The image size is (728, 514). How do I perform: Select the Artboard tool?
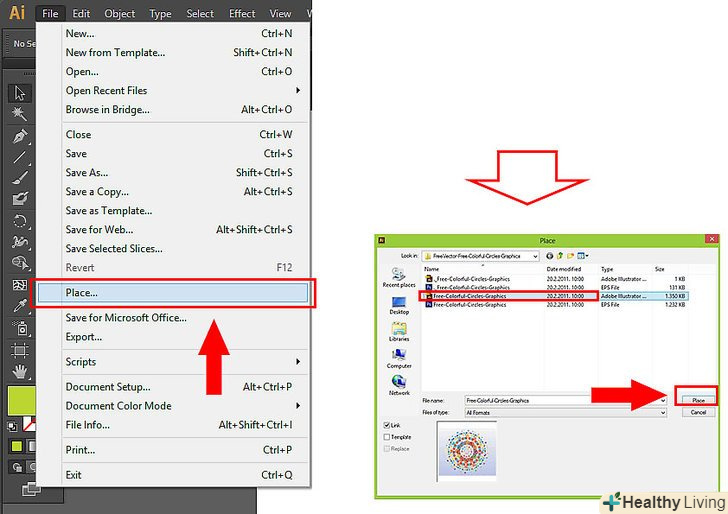click(20, 350)
